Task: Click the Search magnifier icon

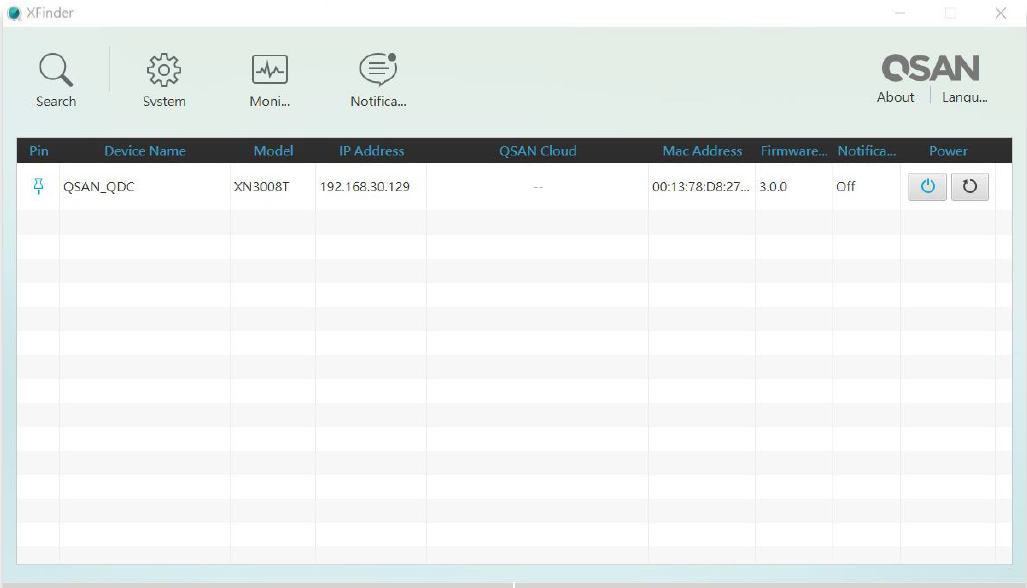Action: [56, 70]
